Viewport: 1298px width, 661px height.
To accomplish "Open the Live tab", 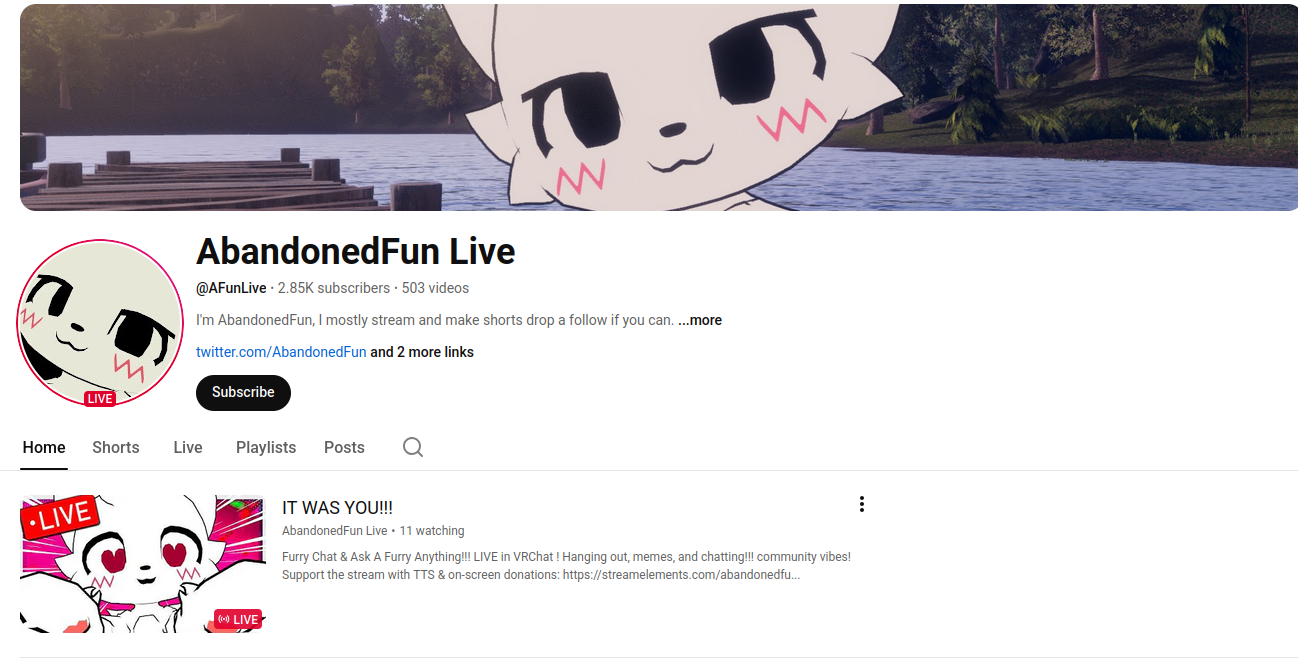I will [188, 447].
